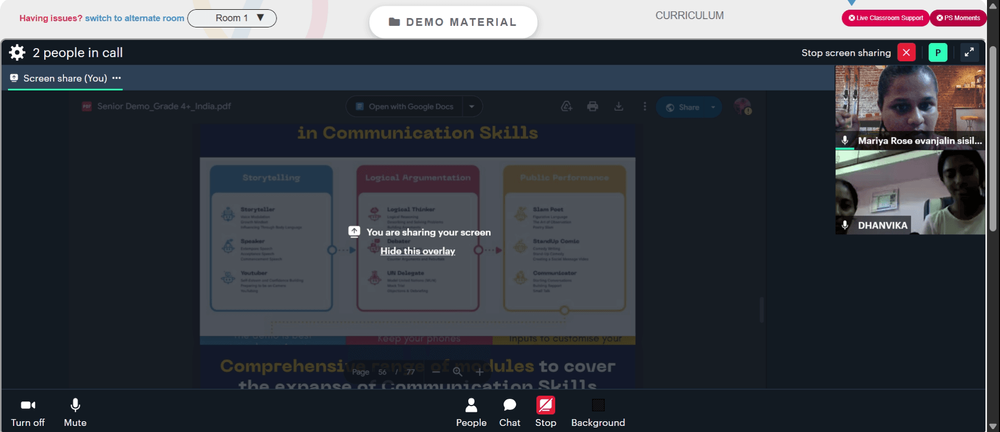Click the Share button in viewer
Screen dimensions: 1000x432
point(681,107)
